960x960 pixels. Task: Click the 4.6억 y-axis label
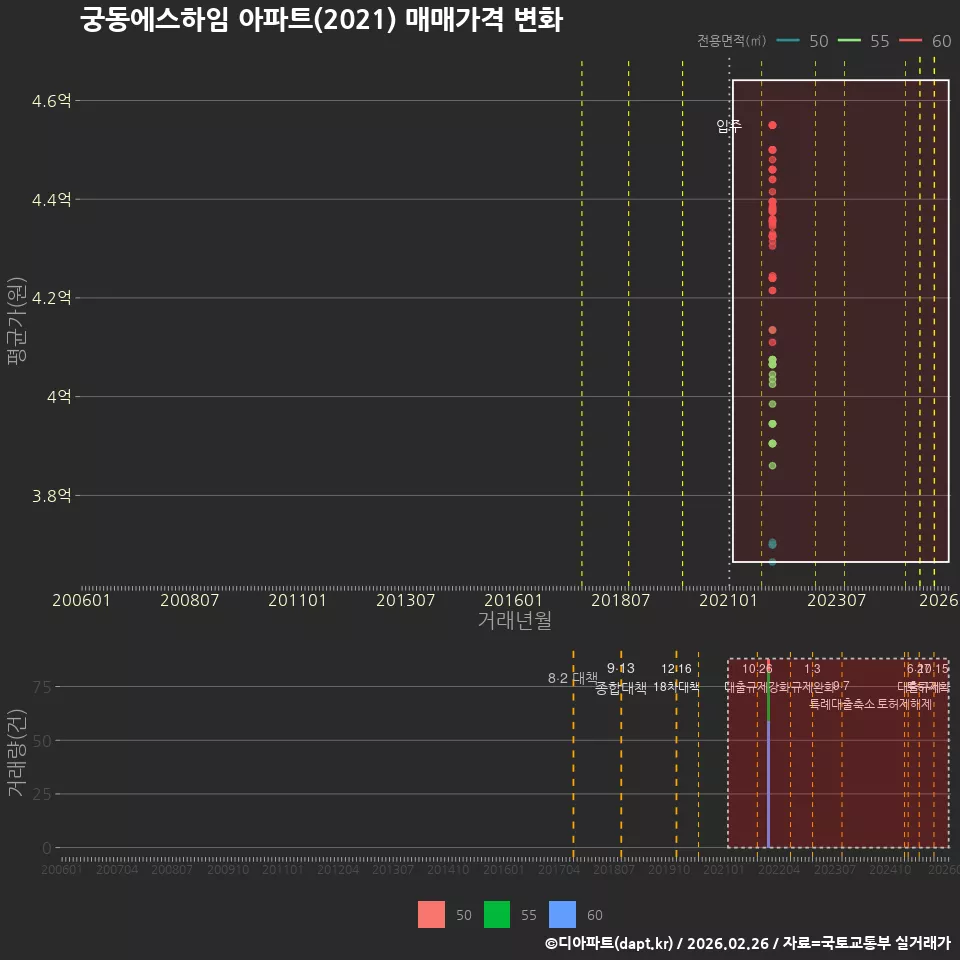point(51,100)
